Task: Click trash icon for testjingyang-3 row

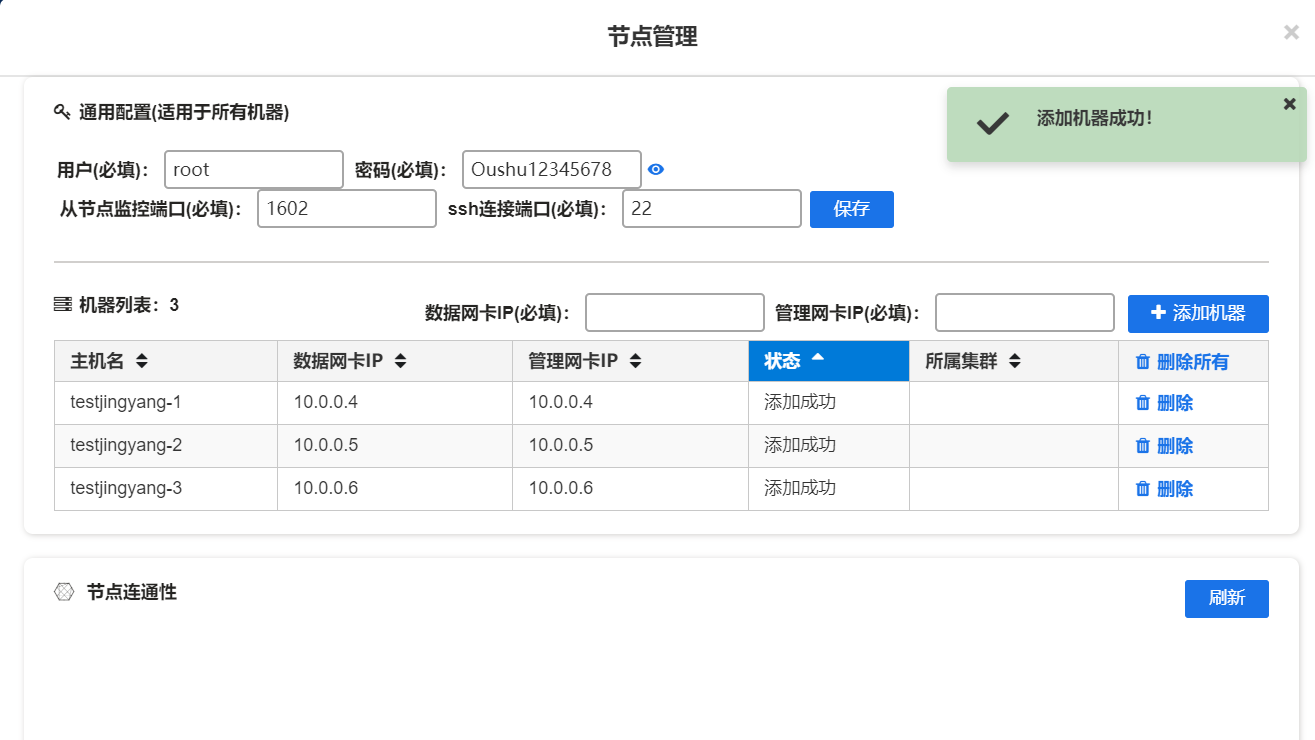Action: pyautogui.click(x=1143, y=489)
